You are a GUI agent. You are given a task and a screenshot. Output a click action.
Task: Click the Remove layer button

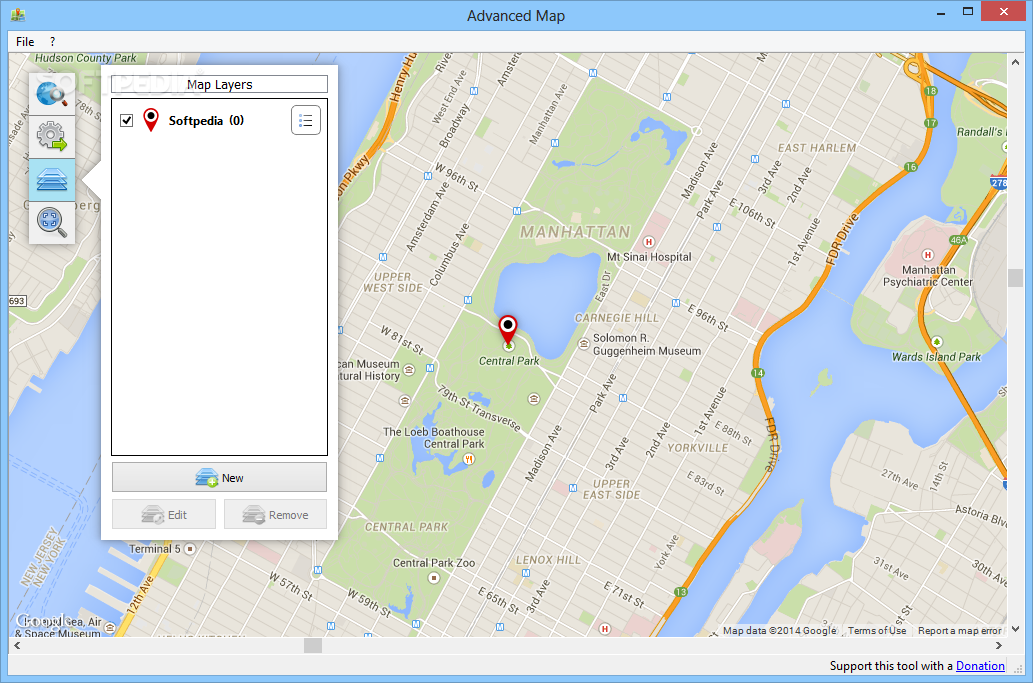coord(275,514)
